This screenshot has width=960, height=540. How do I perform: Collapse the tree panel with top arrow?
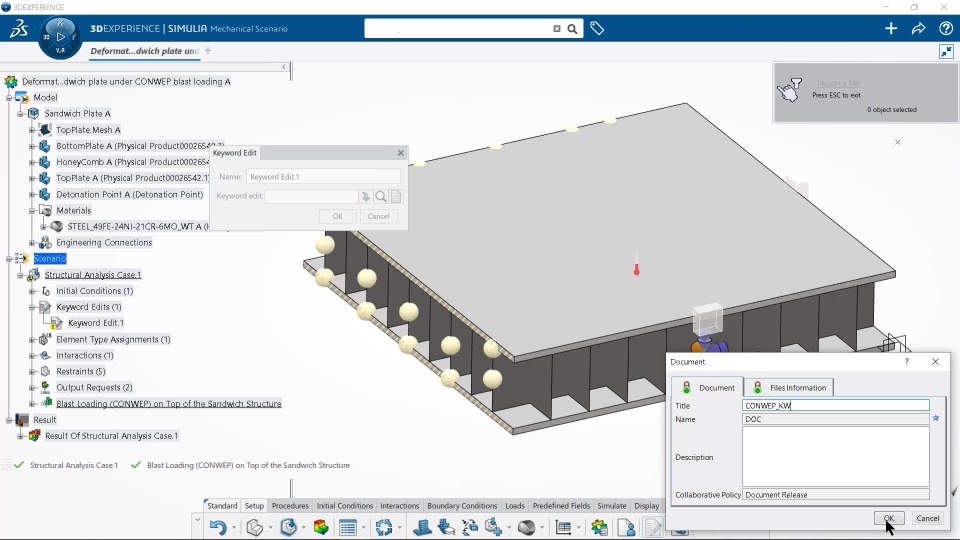coord(283,67)
